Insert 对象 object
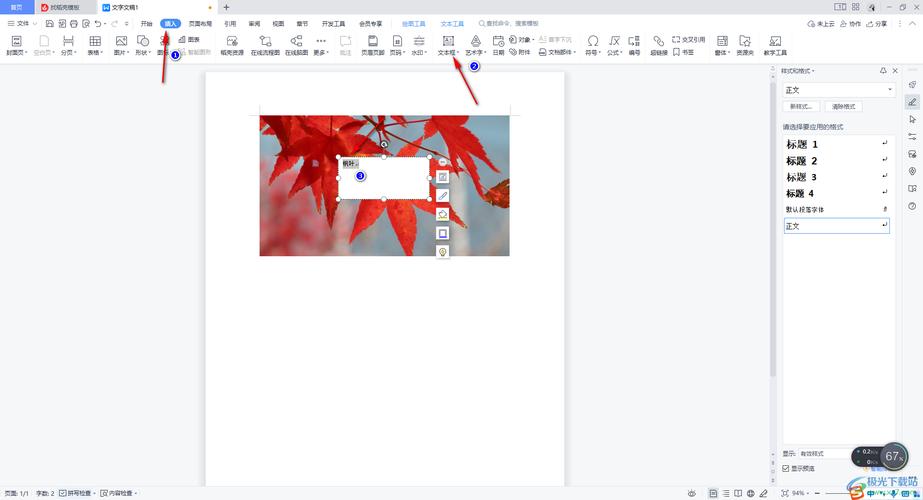Image resolution: width=923 pixels, height=500 pixels. [522, 39]
